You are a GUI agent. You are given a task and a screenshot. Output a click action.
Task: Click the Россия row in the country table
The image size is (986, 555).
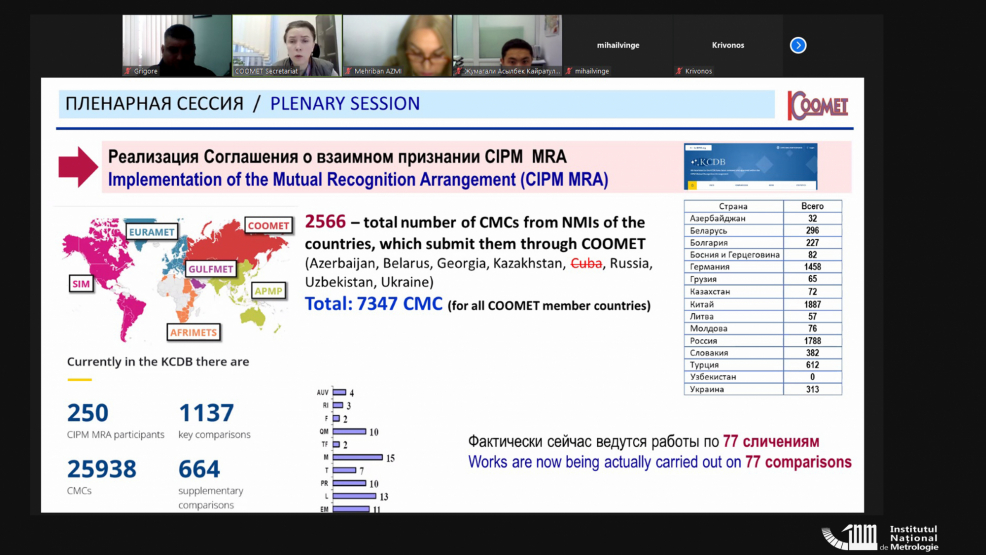(x=763, y=340)
